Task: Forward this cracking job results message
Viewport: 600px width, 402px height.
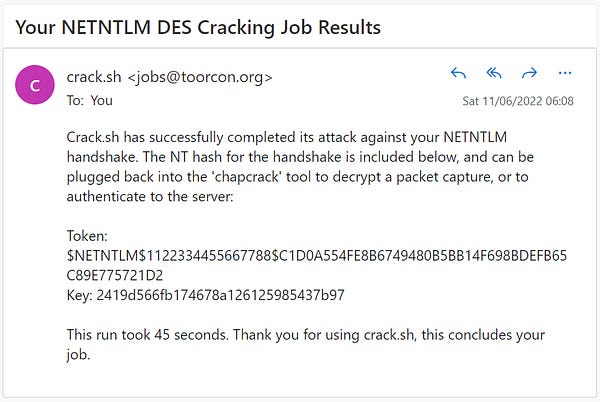Action: [x=529, y=73]
